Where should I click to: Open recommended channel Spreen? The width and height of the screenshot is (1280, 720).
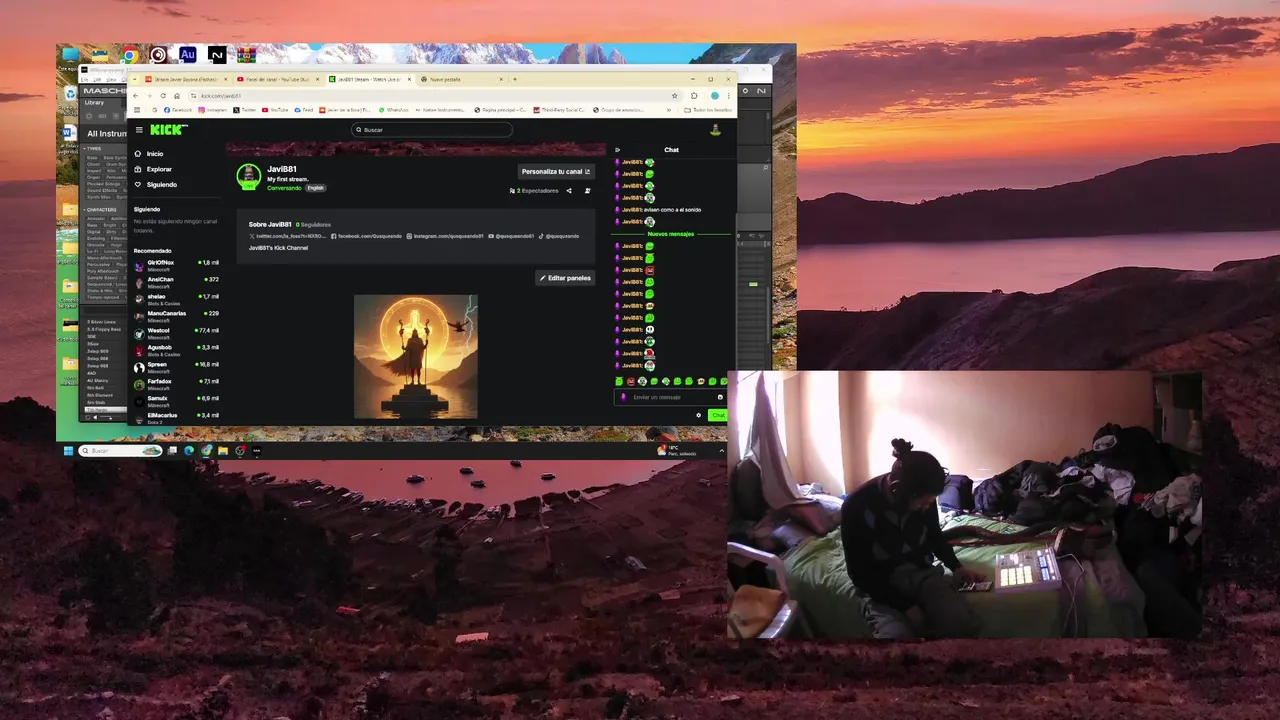176,367
